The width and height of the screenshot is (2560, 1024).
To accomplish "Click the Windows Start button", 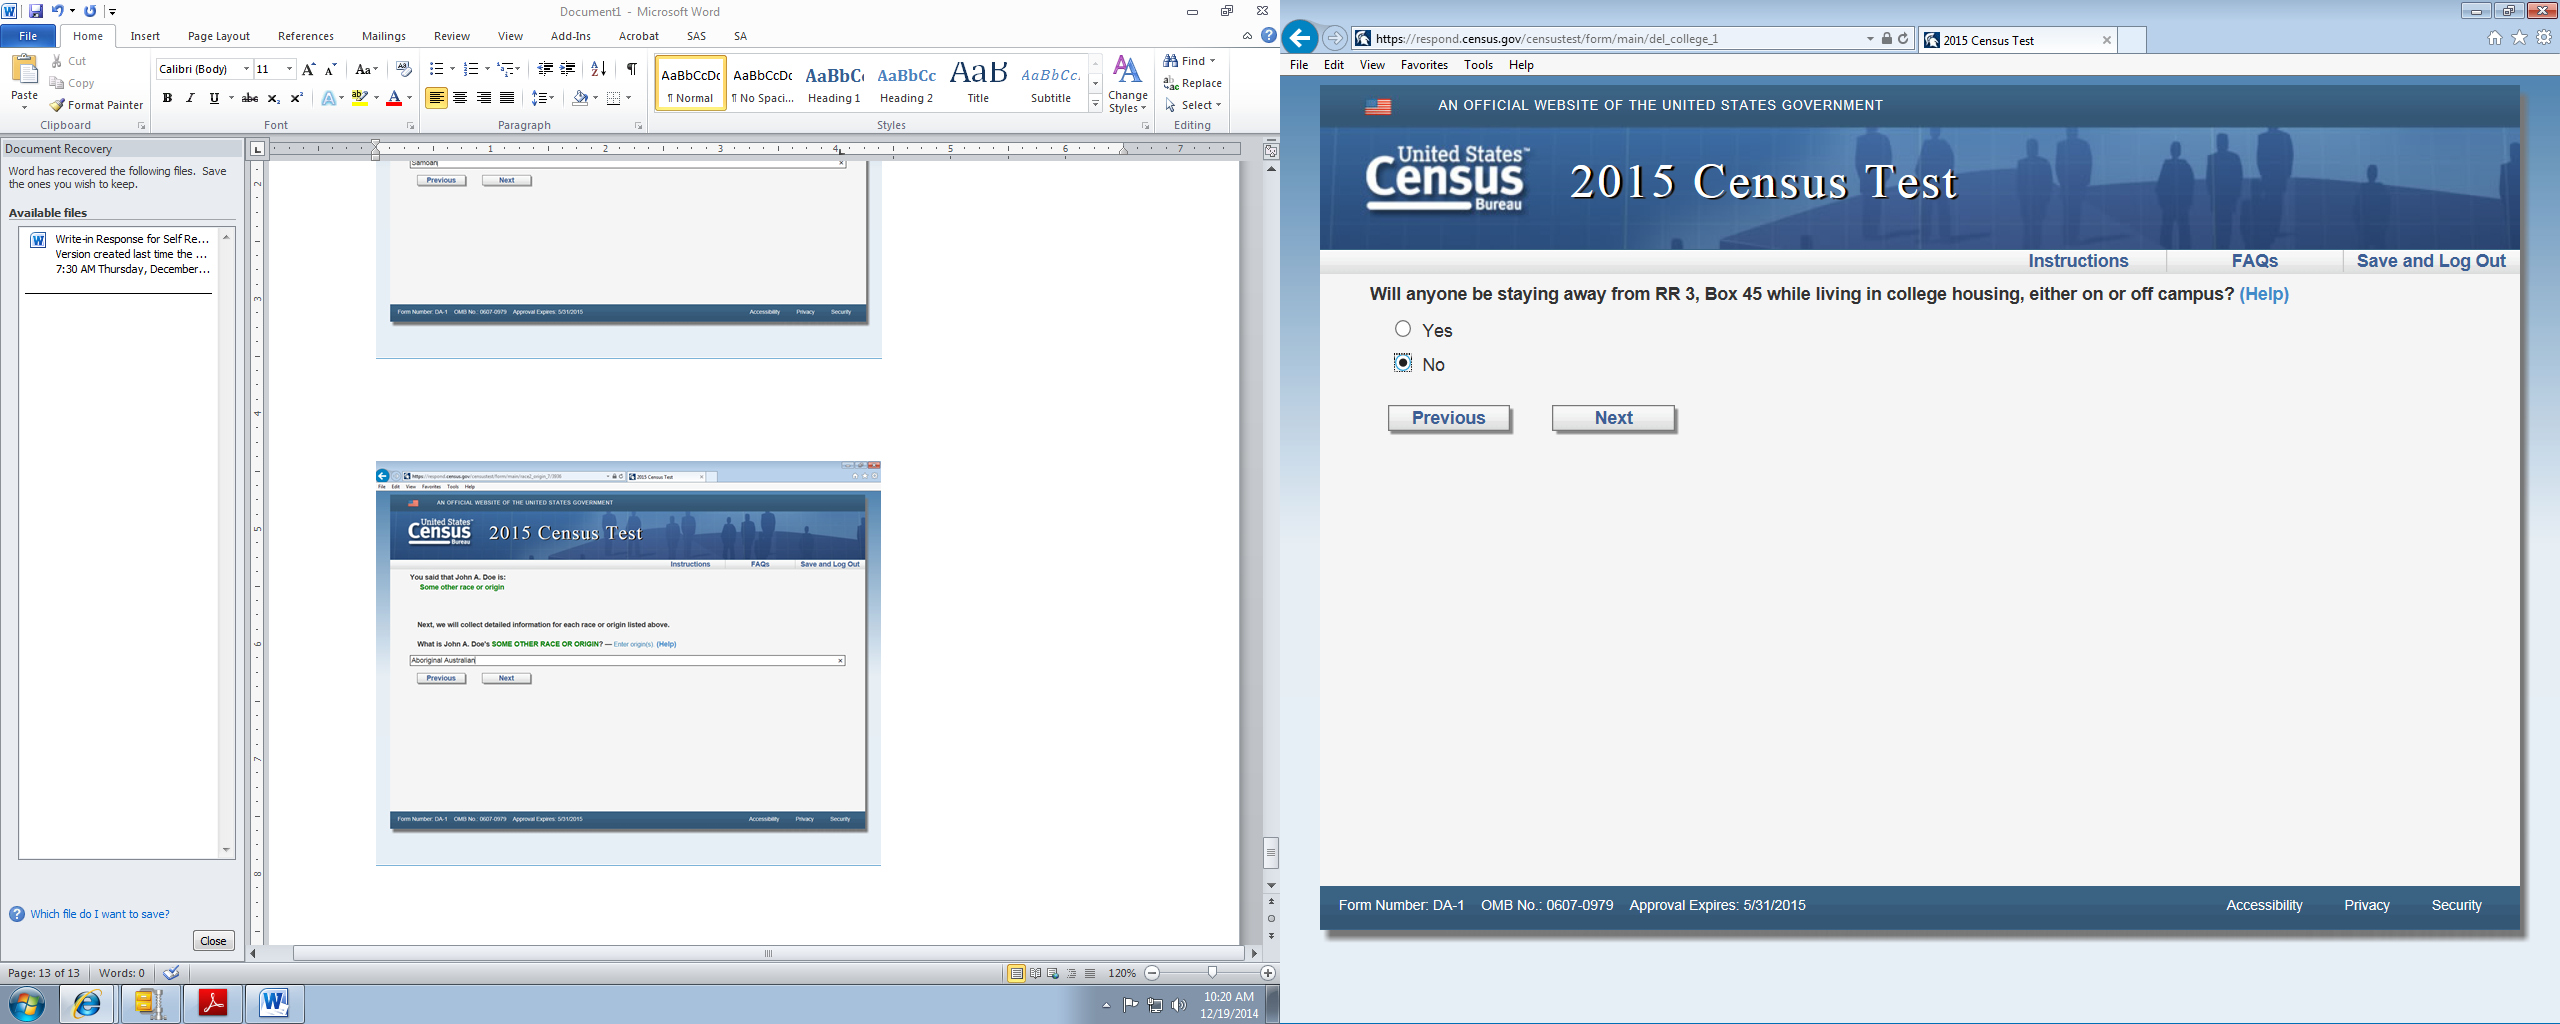I will click(27, 1003).
